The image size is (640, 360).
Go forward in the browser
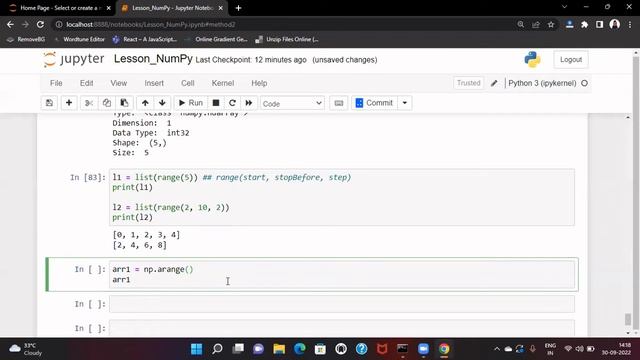point(25,24)
